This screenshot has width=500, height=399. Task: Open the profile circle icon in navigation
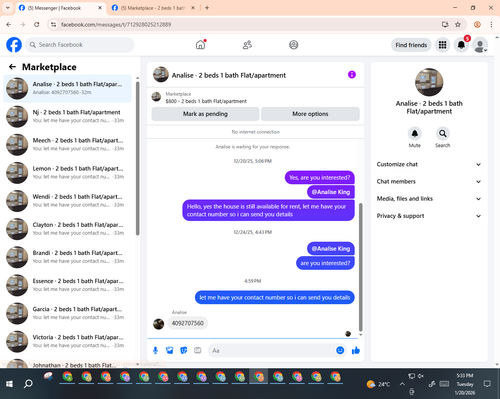click(294, 45)
